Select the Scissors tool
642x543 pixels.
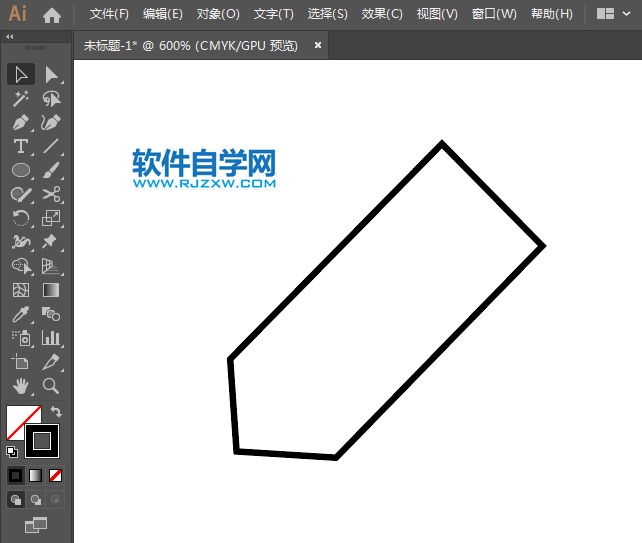coord(51,194)
